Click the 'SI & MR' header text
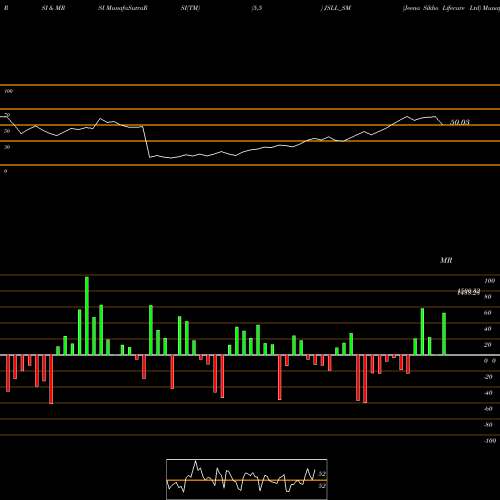 click(x=53, y=8)
